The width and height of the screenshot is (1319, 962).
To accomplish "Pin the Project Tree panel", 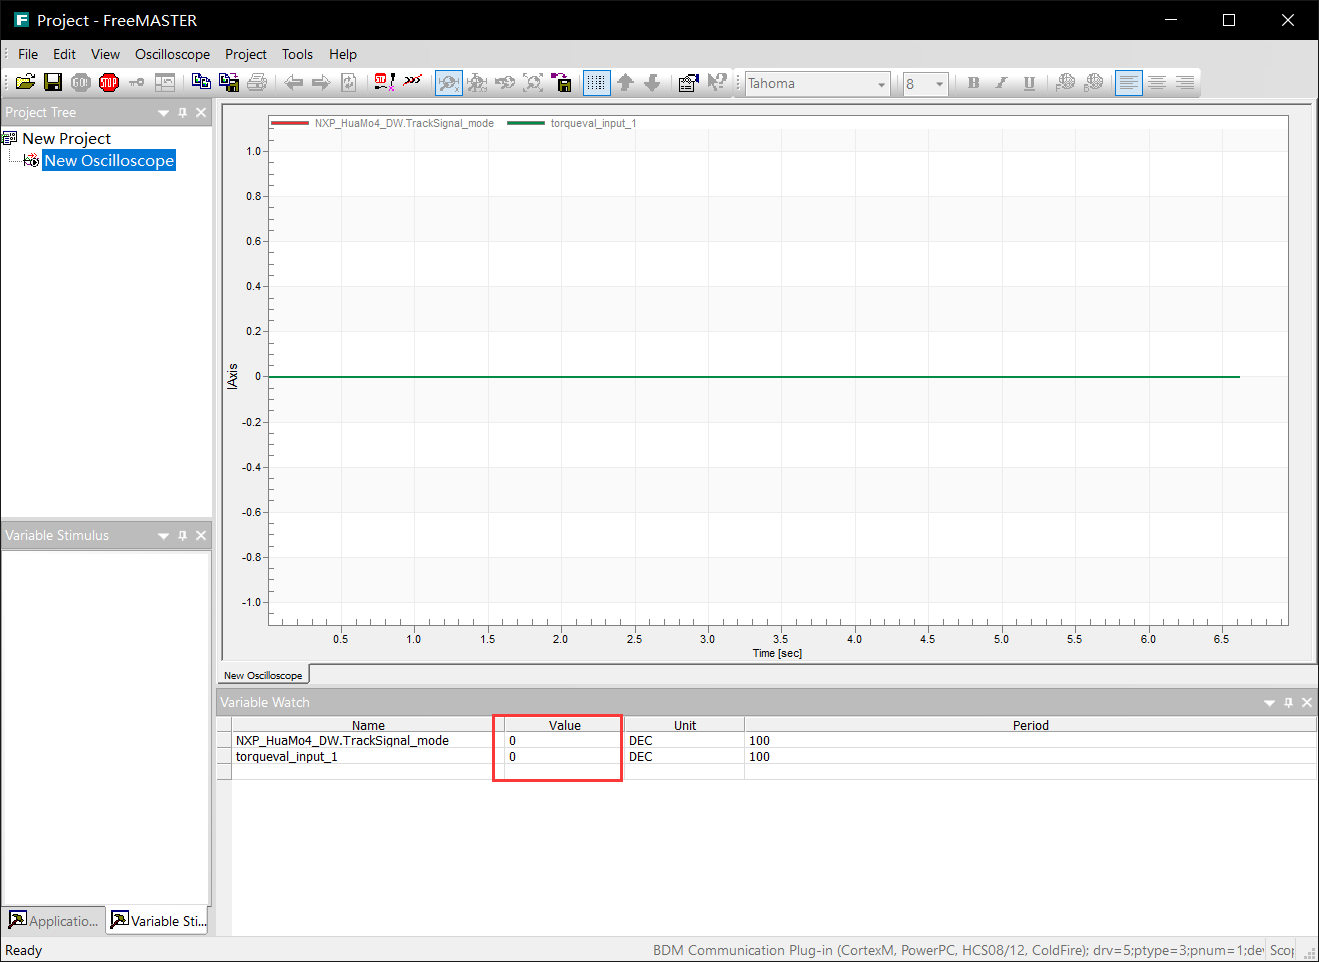I will [x=182, y=112].
